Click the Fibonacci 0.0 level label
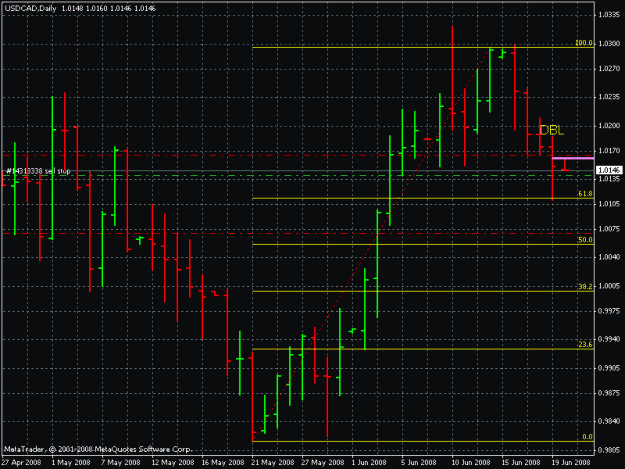Screen dimensions: 625x469 click(x=588, y=437)
